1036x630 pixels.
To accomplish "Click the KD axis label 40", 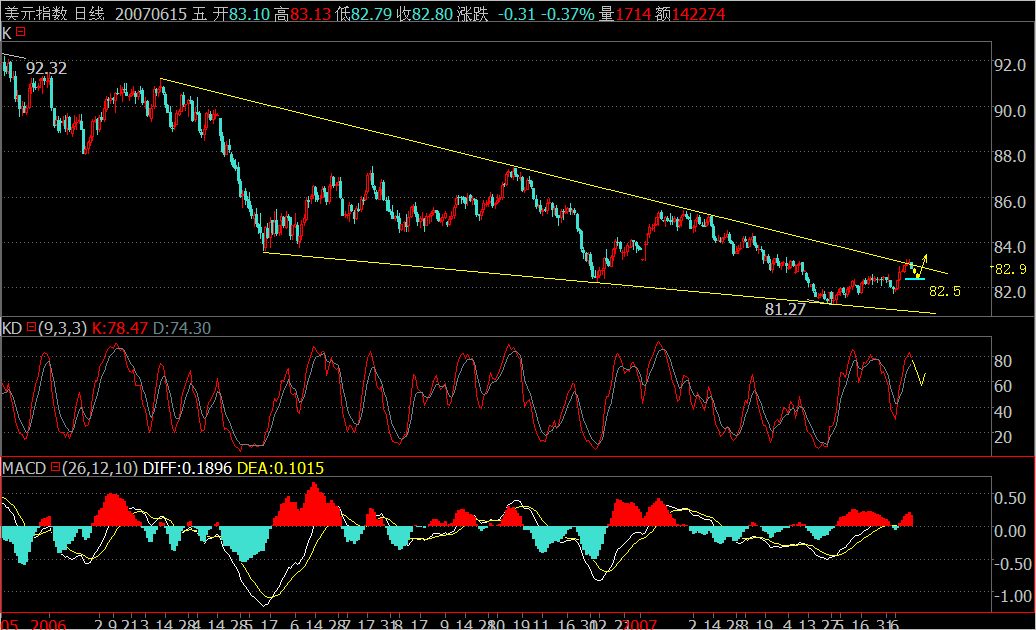I will (x=1003, y=412).
